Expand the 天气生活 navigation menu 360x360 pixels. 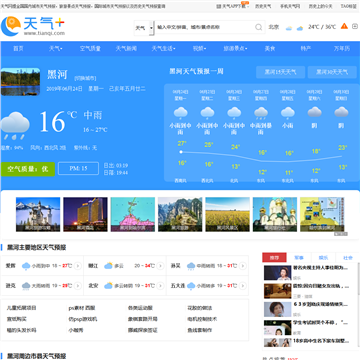pyautogui.click(x=163, y=48)
